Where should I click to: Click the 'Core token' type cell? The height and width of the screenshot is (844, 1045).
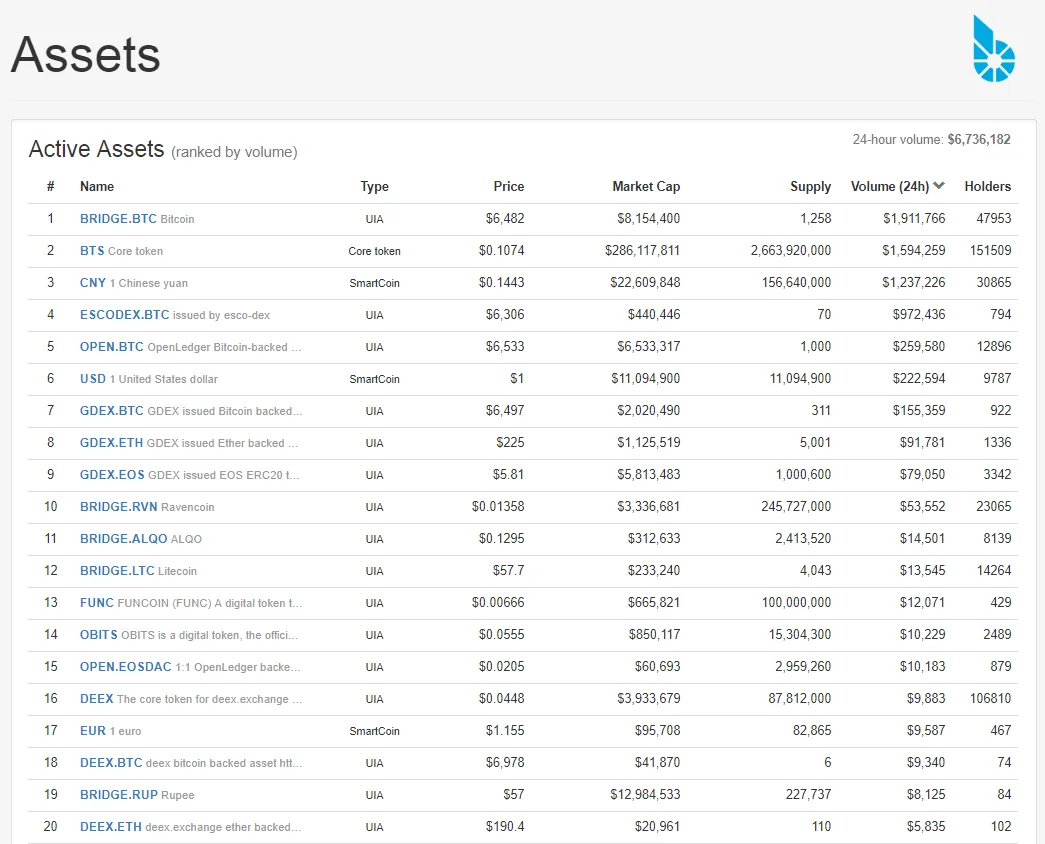(375, 251)
